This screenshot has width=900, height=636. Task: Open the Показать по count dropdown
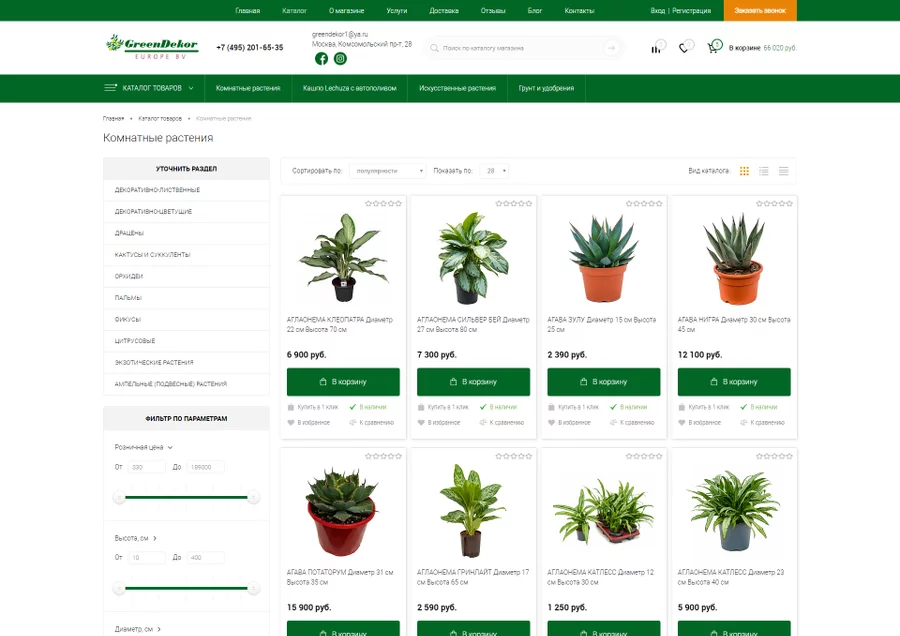(x=494, y=171)
